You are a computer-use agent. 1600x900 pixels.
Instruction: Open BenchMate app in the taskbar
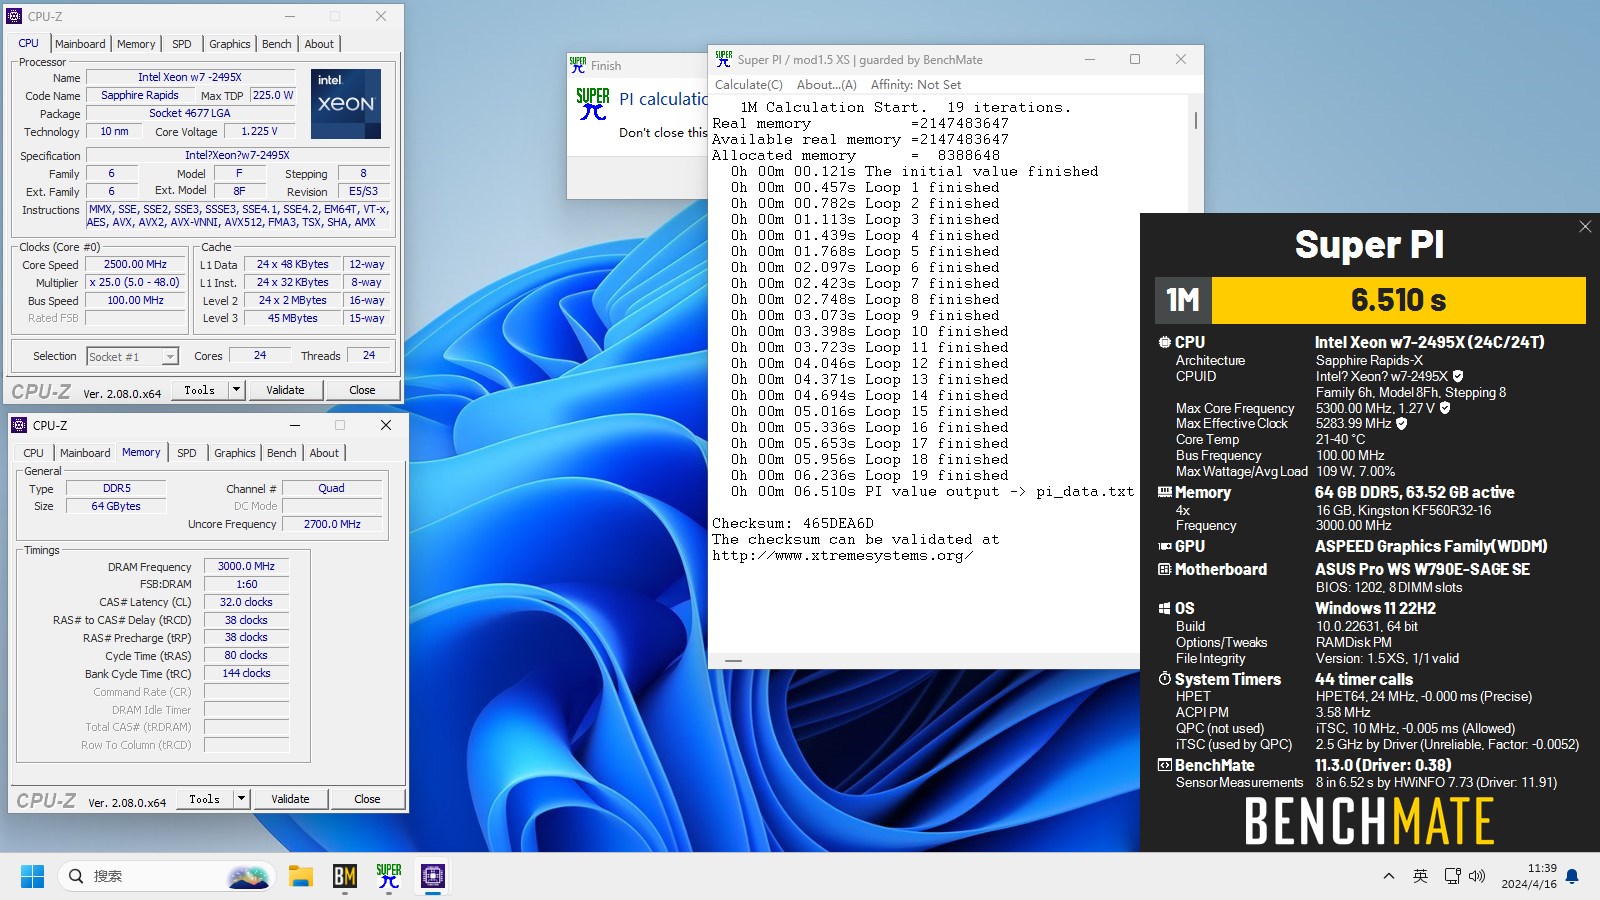pos(345,876)
